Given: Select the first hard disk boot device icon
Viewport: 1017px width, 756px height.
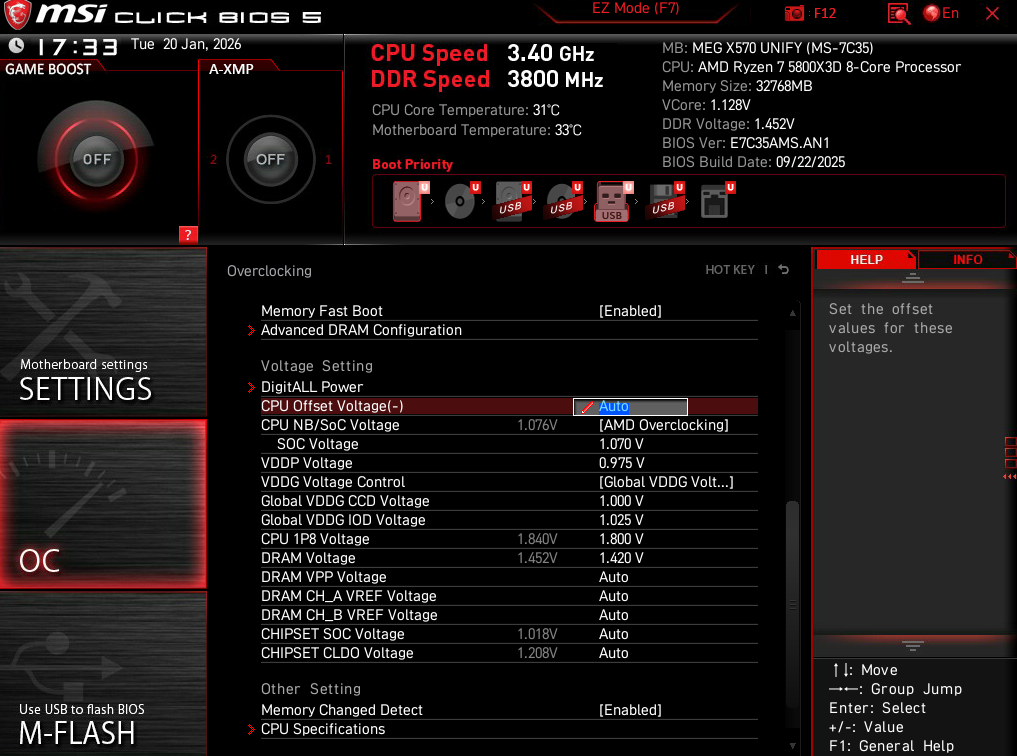Looking at the screenshot, I should tap(409, 201).
